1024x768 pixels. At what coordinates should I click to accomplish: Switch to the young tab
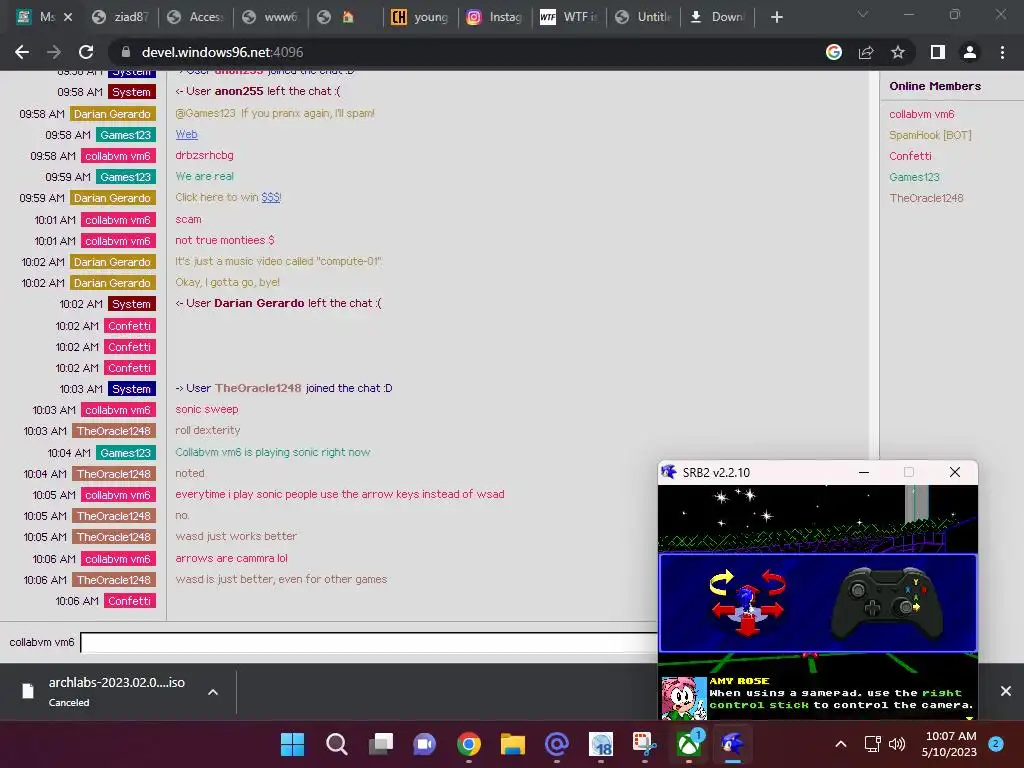click(420, 17)
